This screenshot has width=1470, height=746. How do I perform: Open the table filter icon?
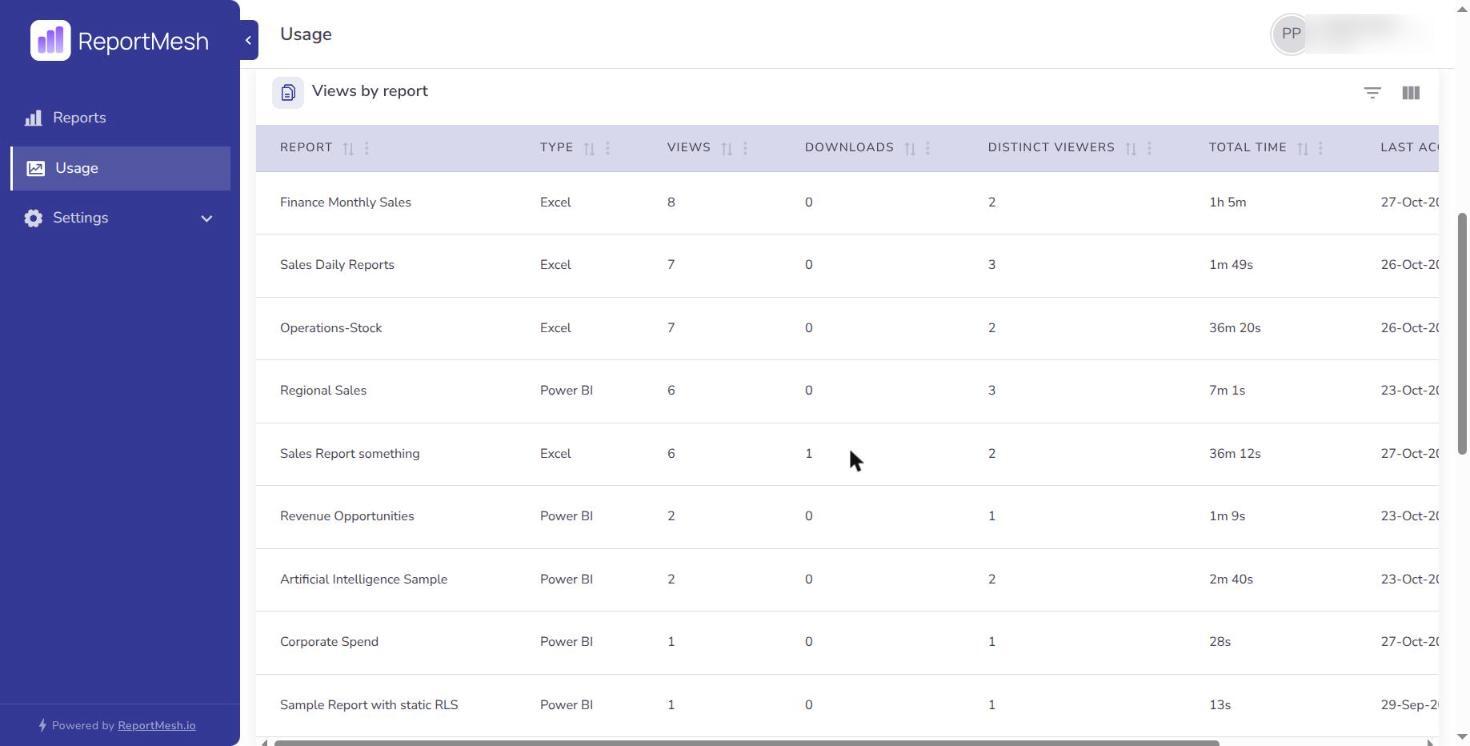[1372, 93]
